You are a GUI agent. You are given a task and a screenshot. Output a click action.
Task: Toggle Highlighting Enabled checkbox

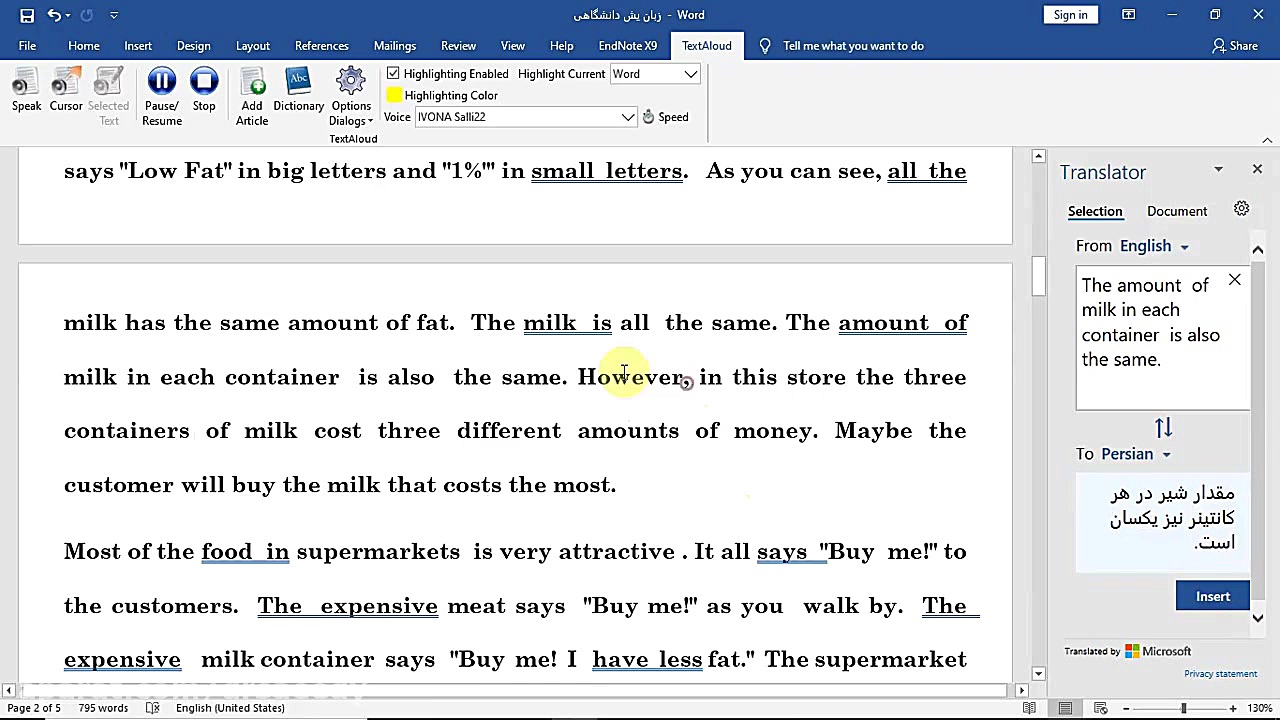[x=393, y=74]
